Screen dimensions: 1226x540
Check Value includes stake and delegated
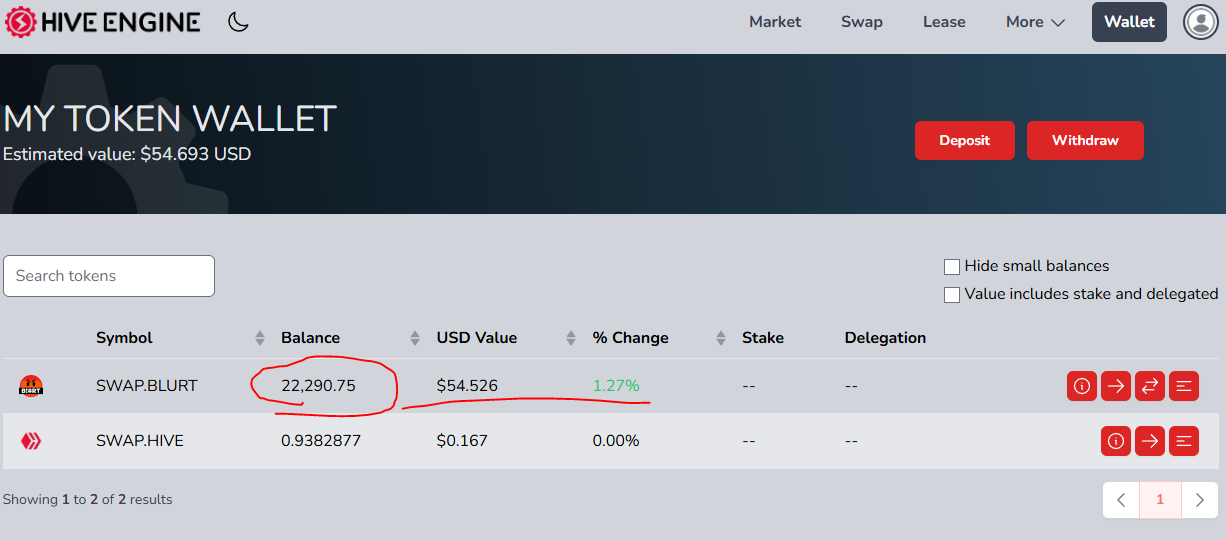952,295
